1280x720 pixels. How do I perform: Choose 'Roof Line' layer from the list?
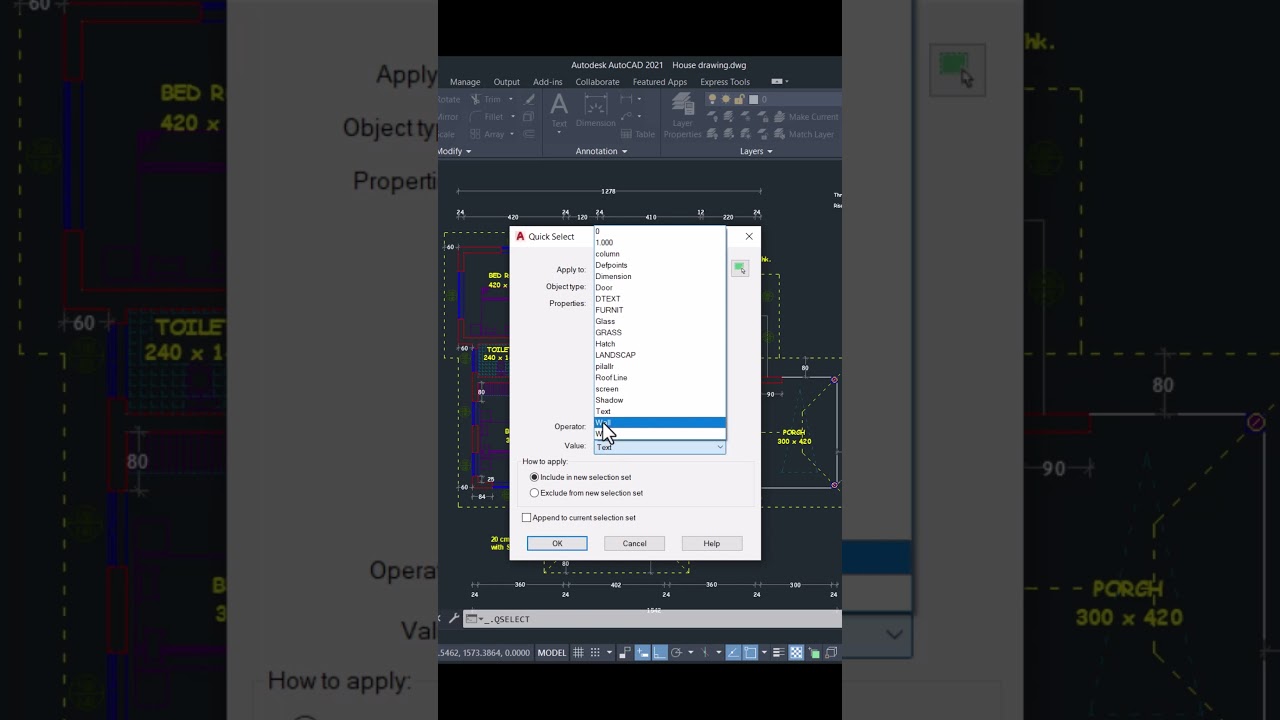[659, 378]
